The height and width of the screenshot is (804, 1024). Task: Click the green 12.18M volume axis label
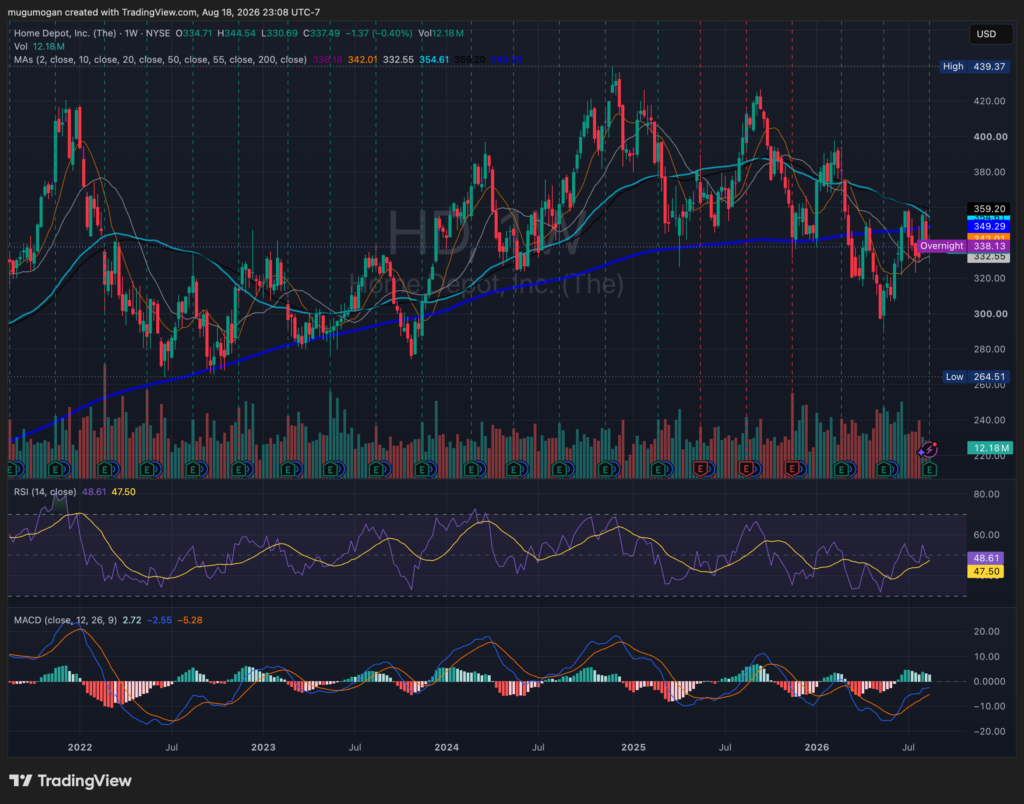[x=989, y=448]
